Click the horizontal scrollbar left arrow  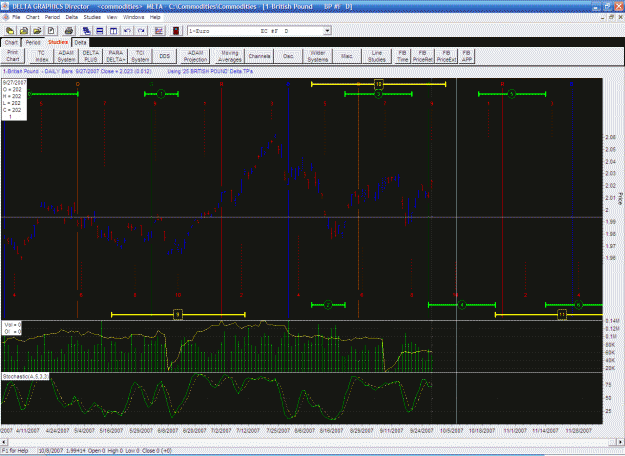coord(4,442)
